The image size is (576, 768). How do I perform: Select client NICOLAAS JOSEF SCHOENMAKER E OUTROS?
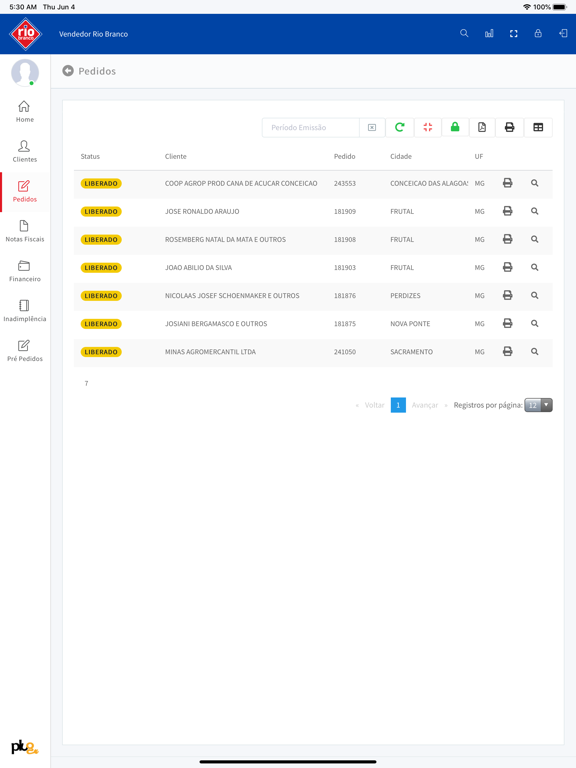coord(232,295)
